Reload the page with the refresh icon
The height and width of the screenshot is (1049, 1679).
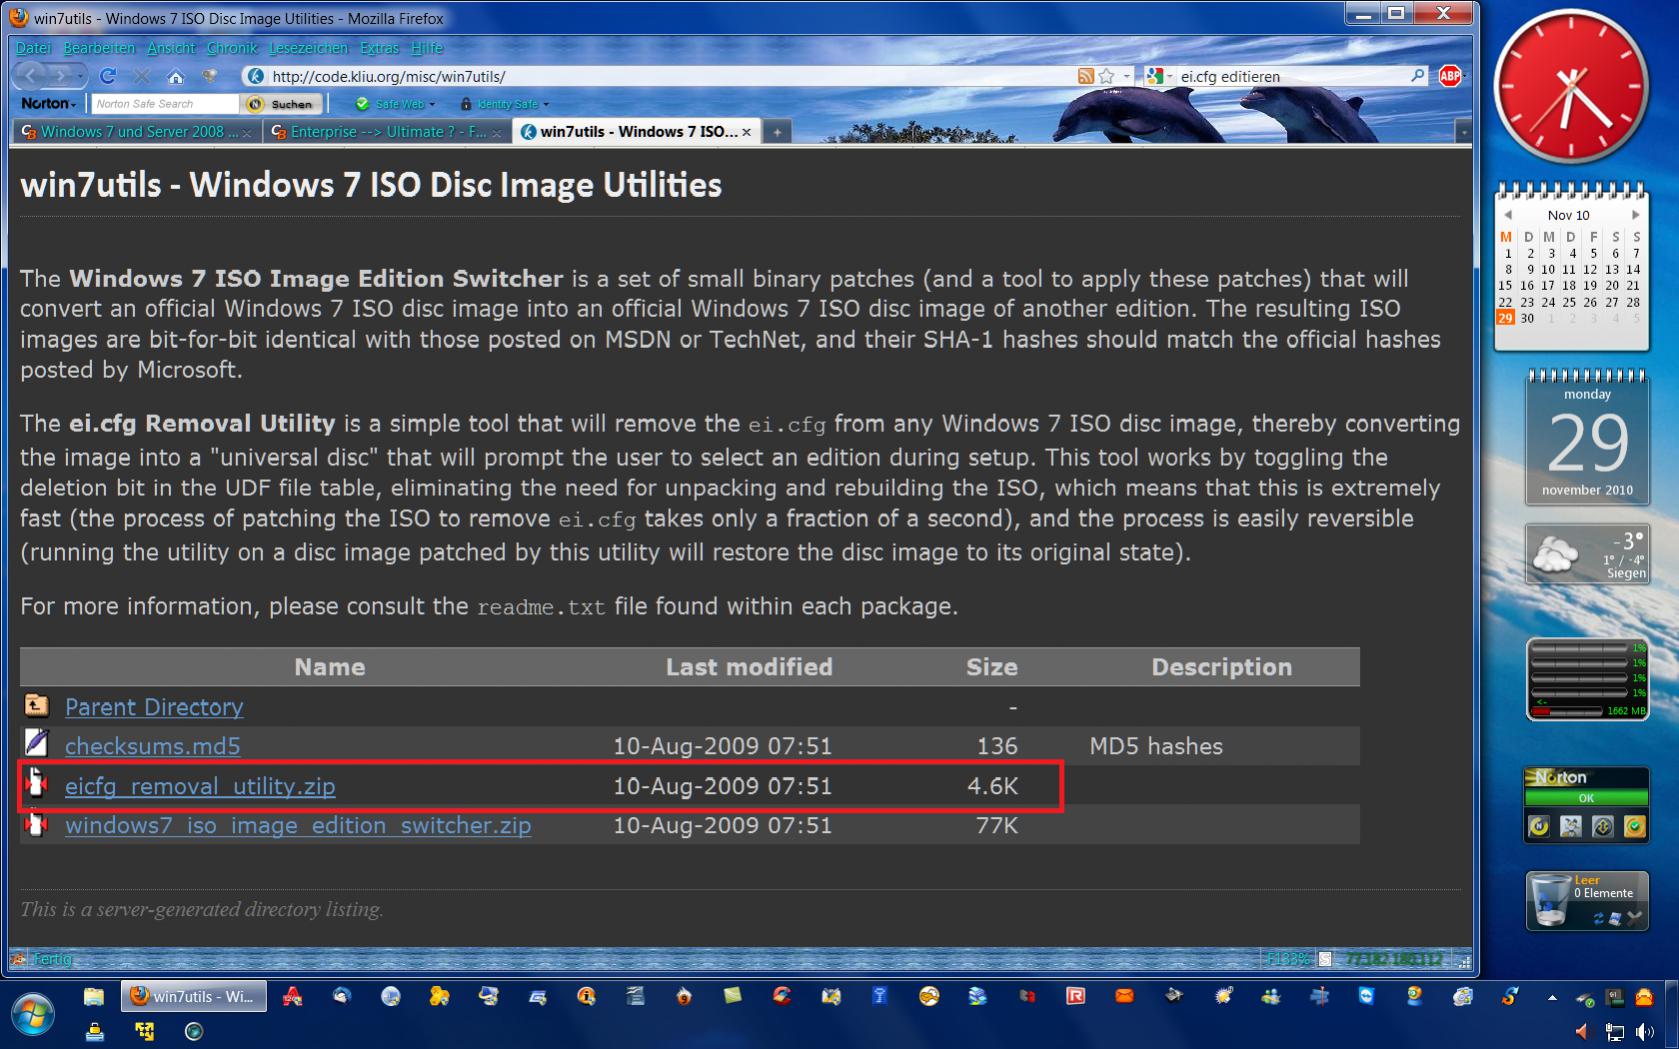(x=108, y=76)
